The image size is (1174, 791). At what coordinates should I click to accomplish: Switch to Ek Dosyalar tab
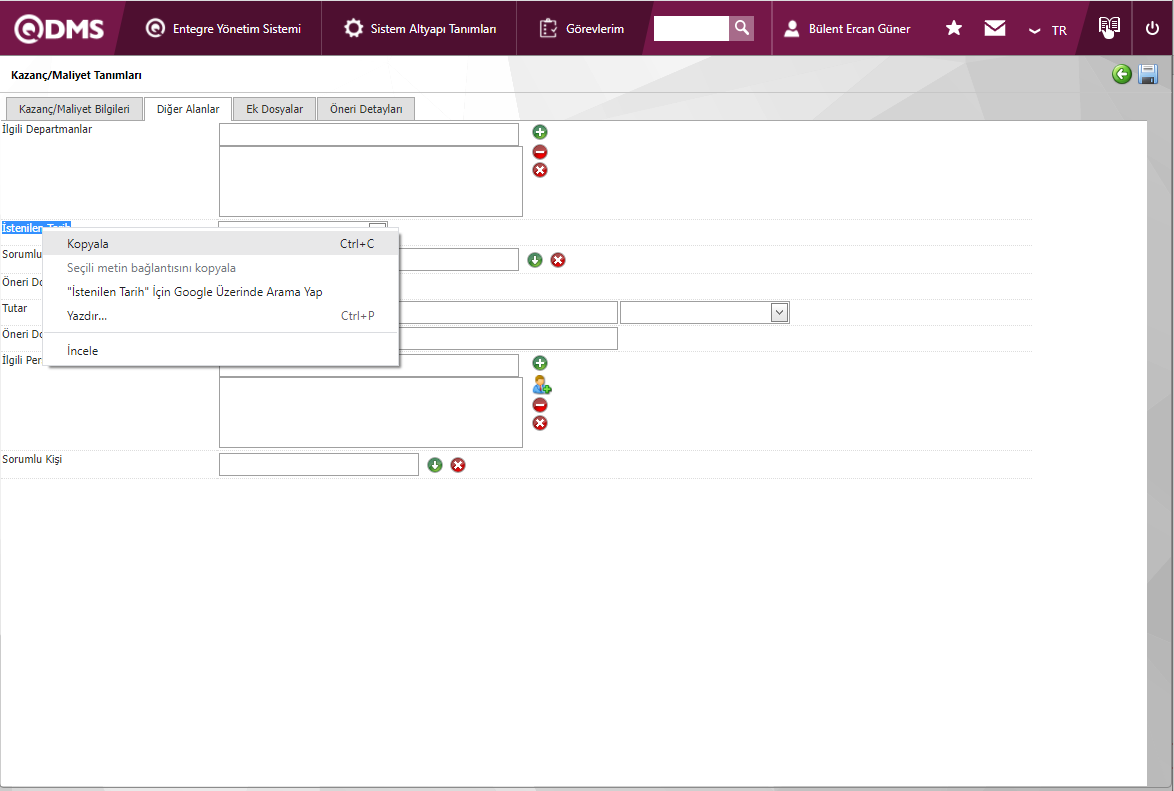tap(274, 109)
